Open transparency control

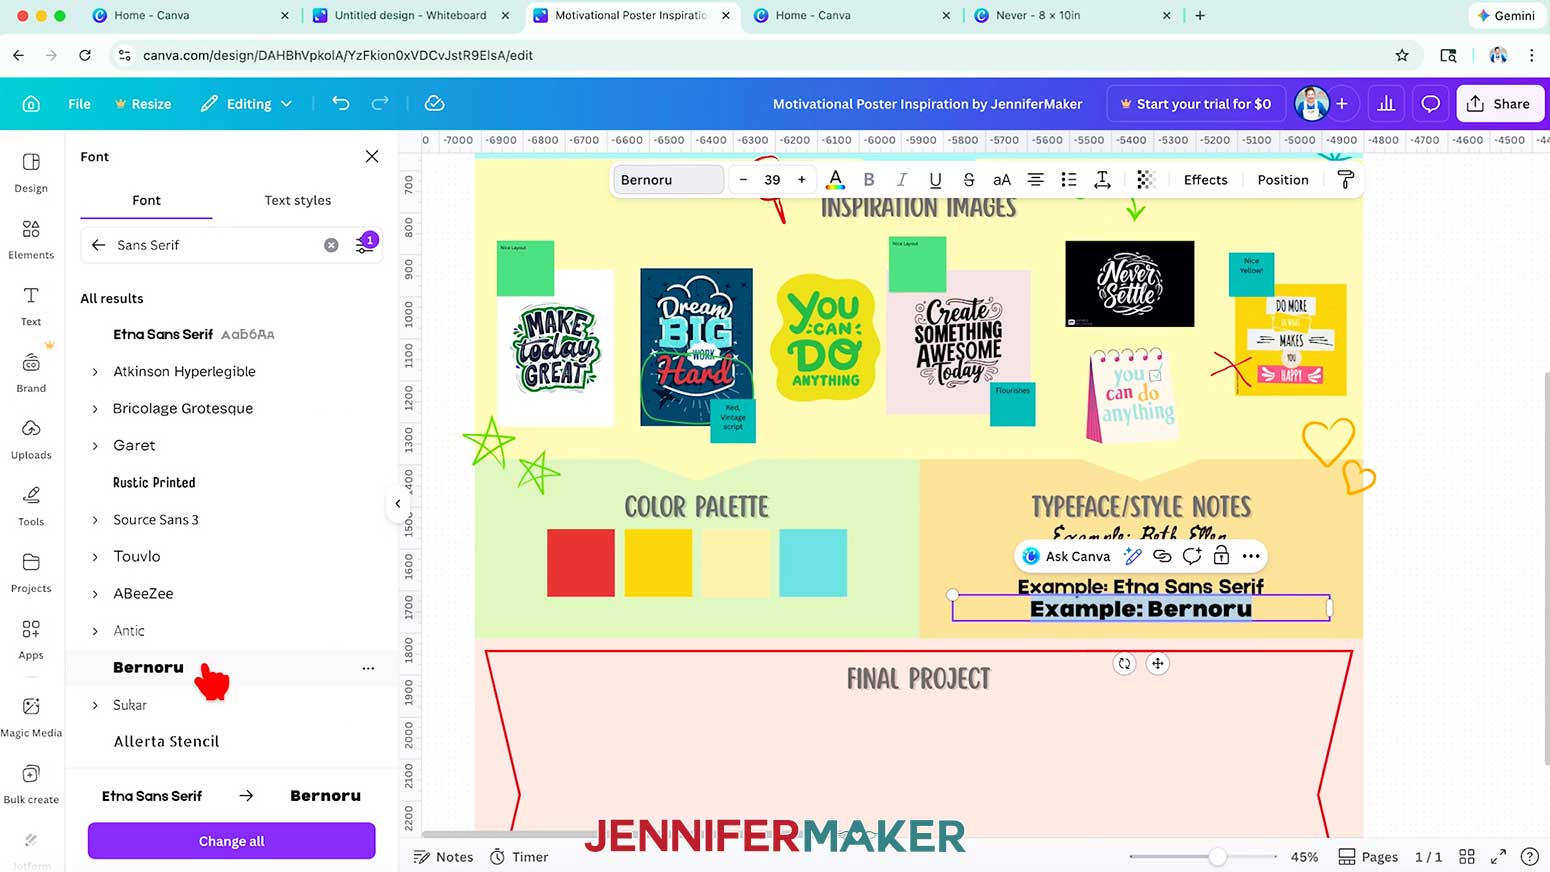point(1145,180)
